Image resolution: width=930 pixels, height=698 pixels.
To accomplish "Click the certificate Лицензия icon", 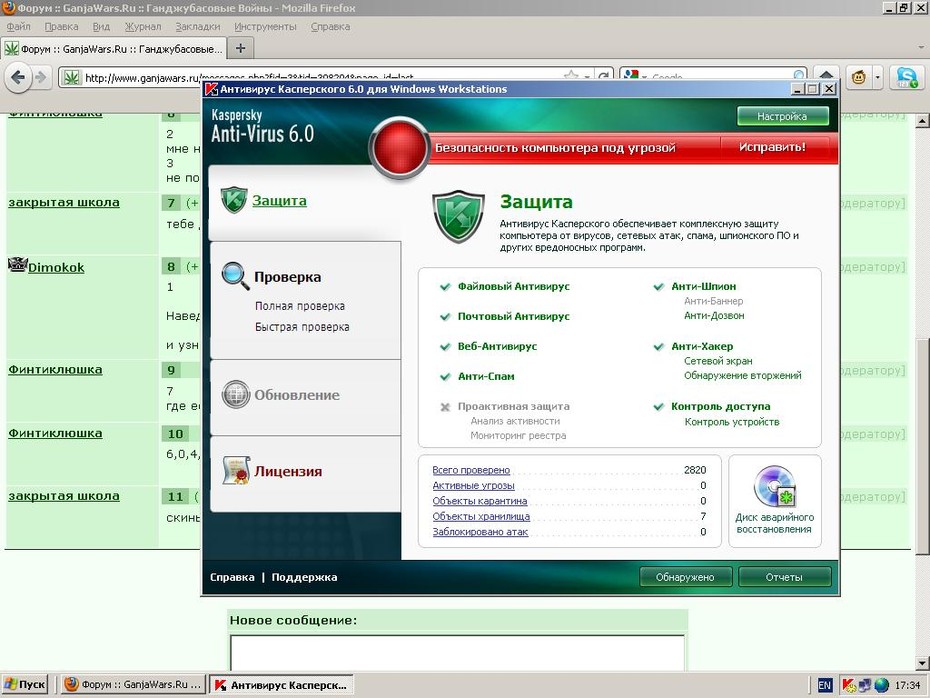I will (x=236, y=471).
